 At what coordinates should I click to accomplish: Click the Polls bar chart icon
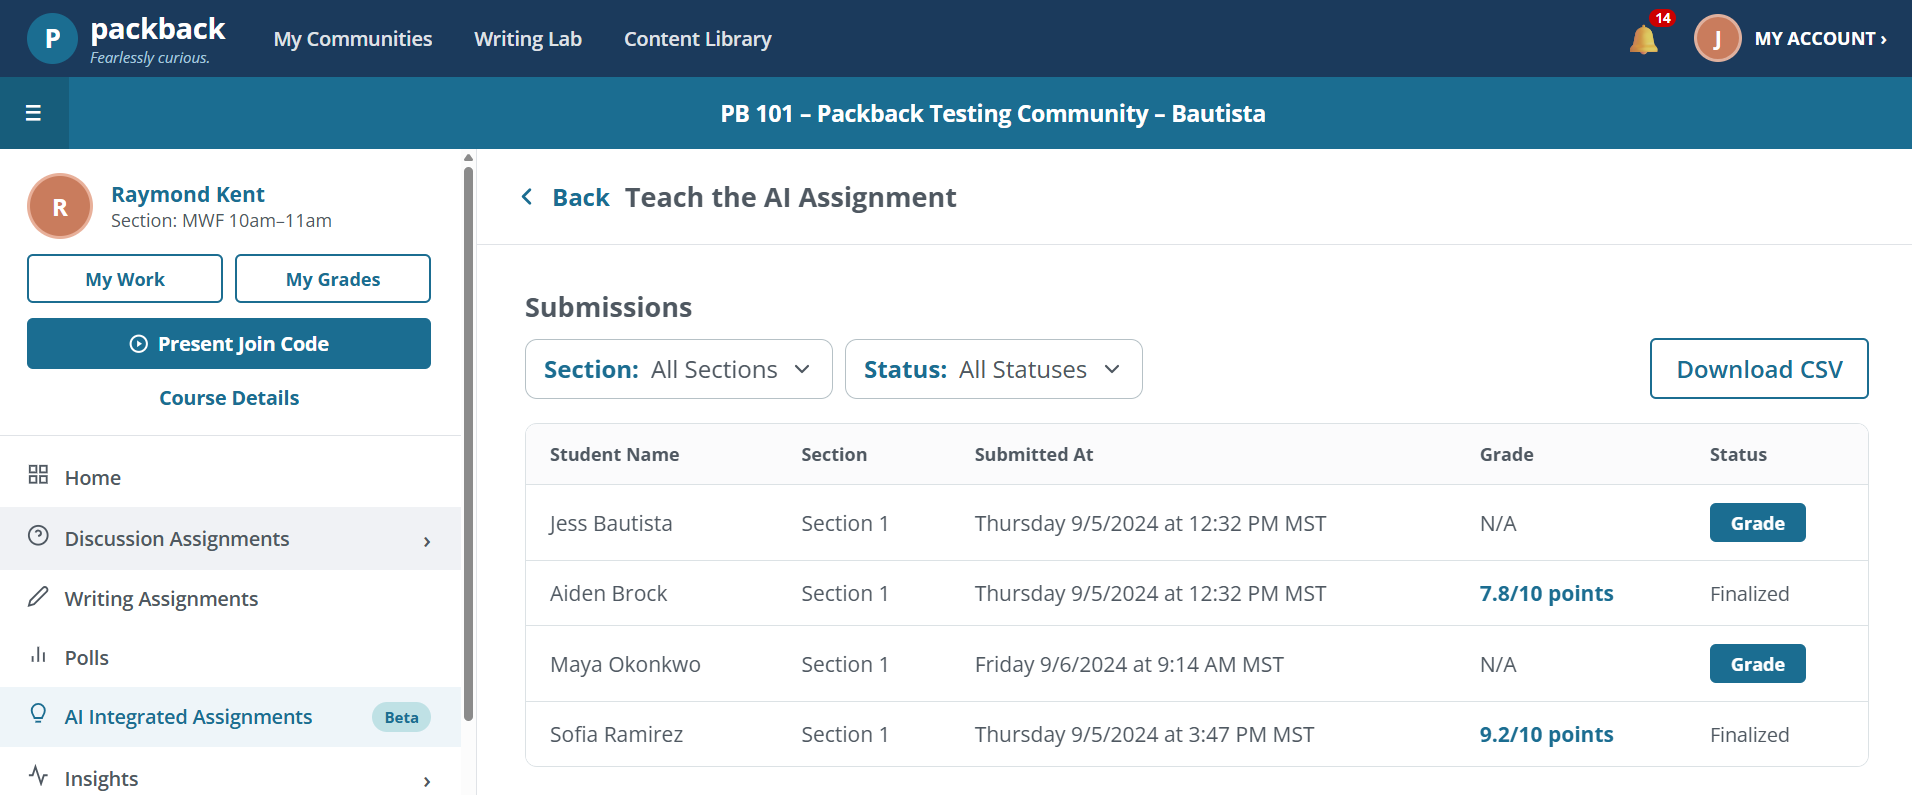[38, 655]
